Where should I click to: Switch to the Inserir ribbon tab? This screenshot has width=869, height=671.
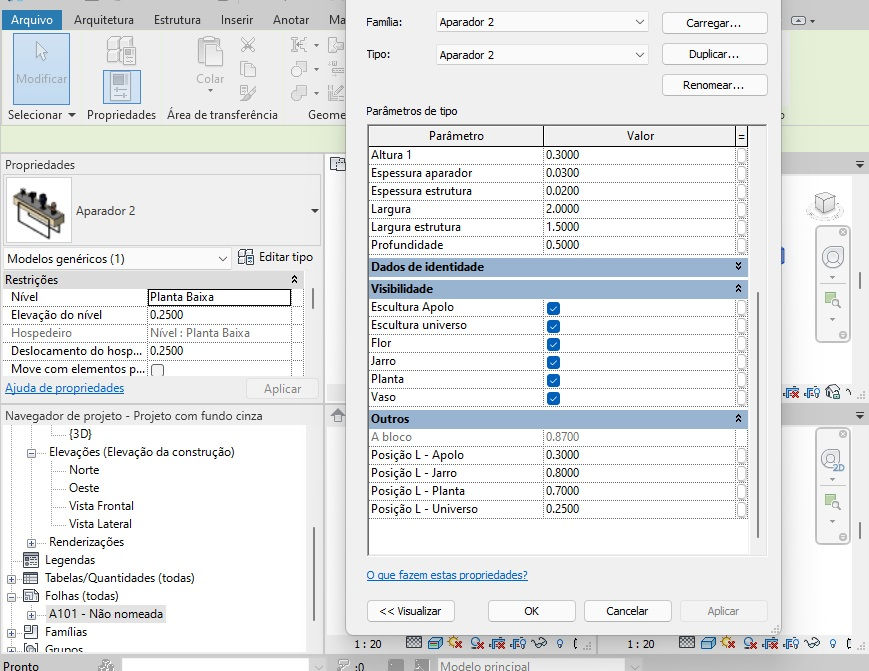tap(237, 20)
